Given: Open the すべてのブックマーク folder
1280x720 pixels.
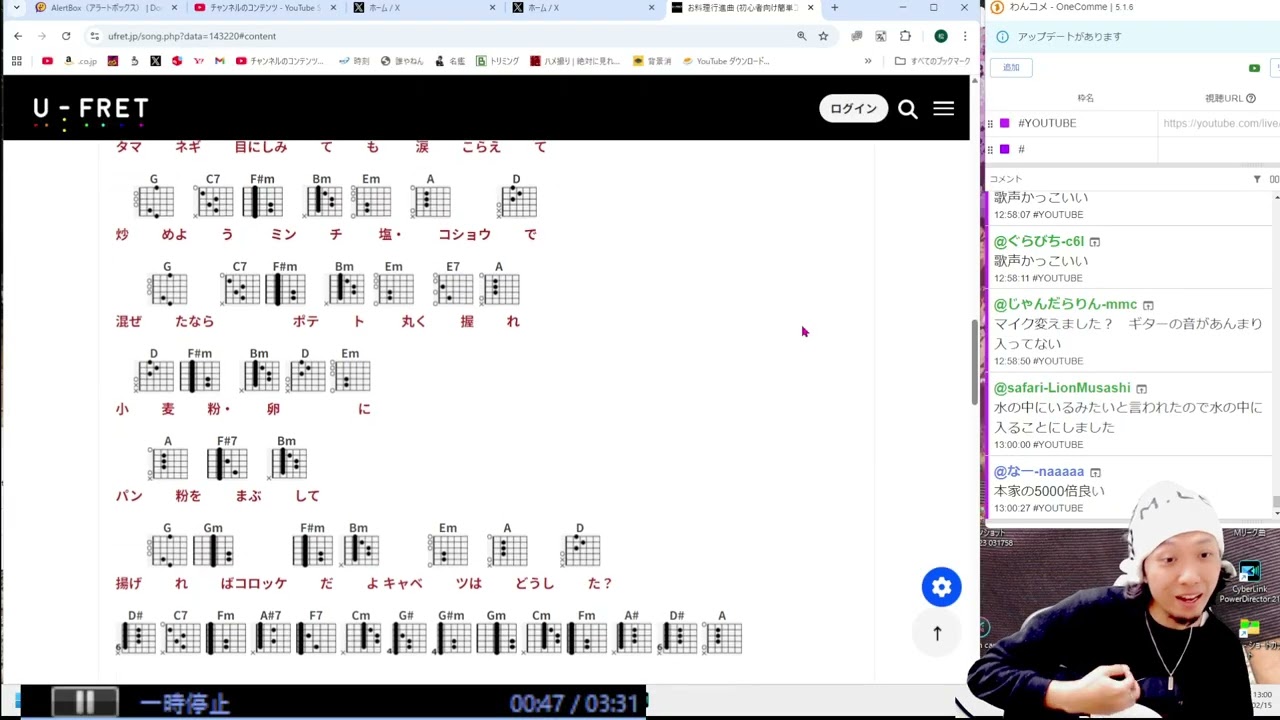Looking at the screenshot, I should tap(932, 61).
